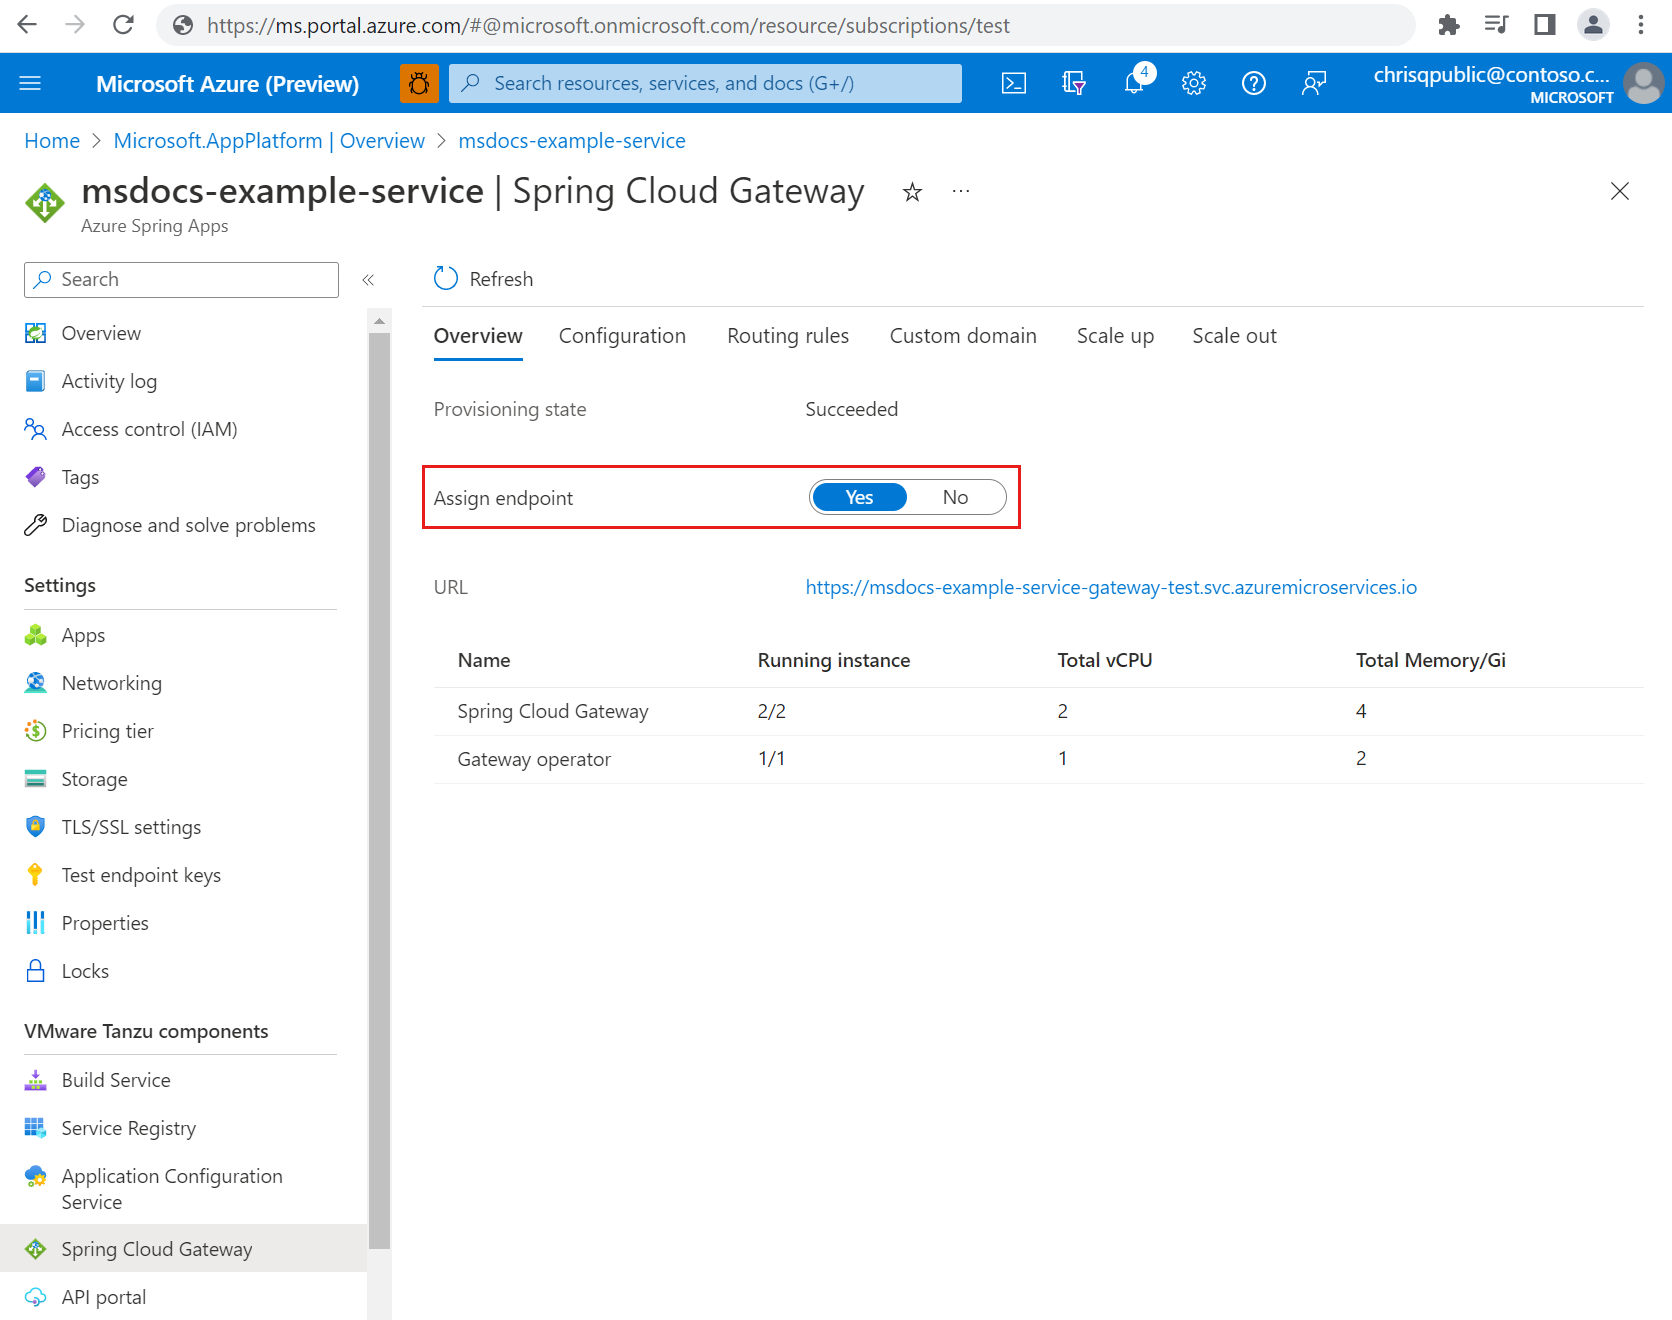Open the more options ellipsis

[x=961, y=191]
